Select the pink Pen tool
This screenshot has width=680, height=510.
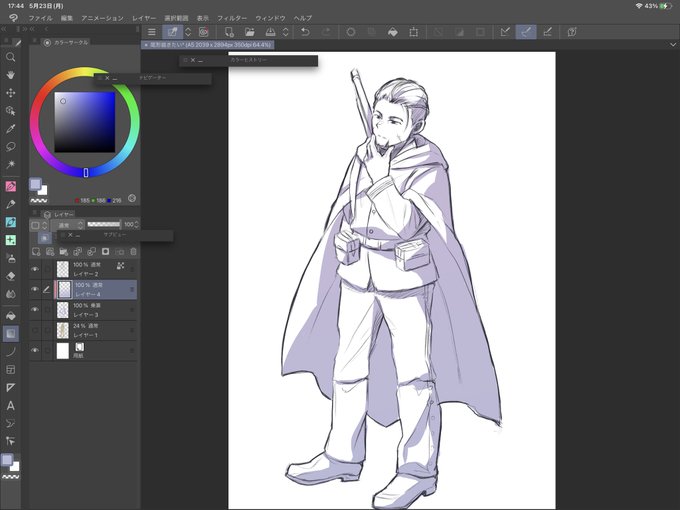point(11,186)
